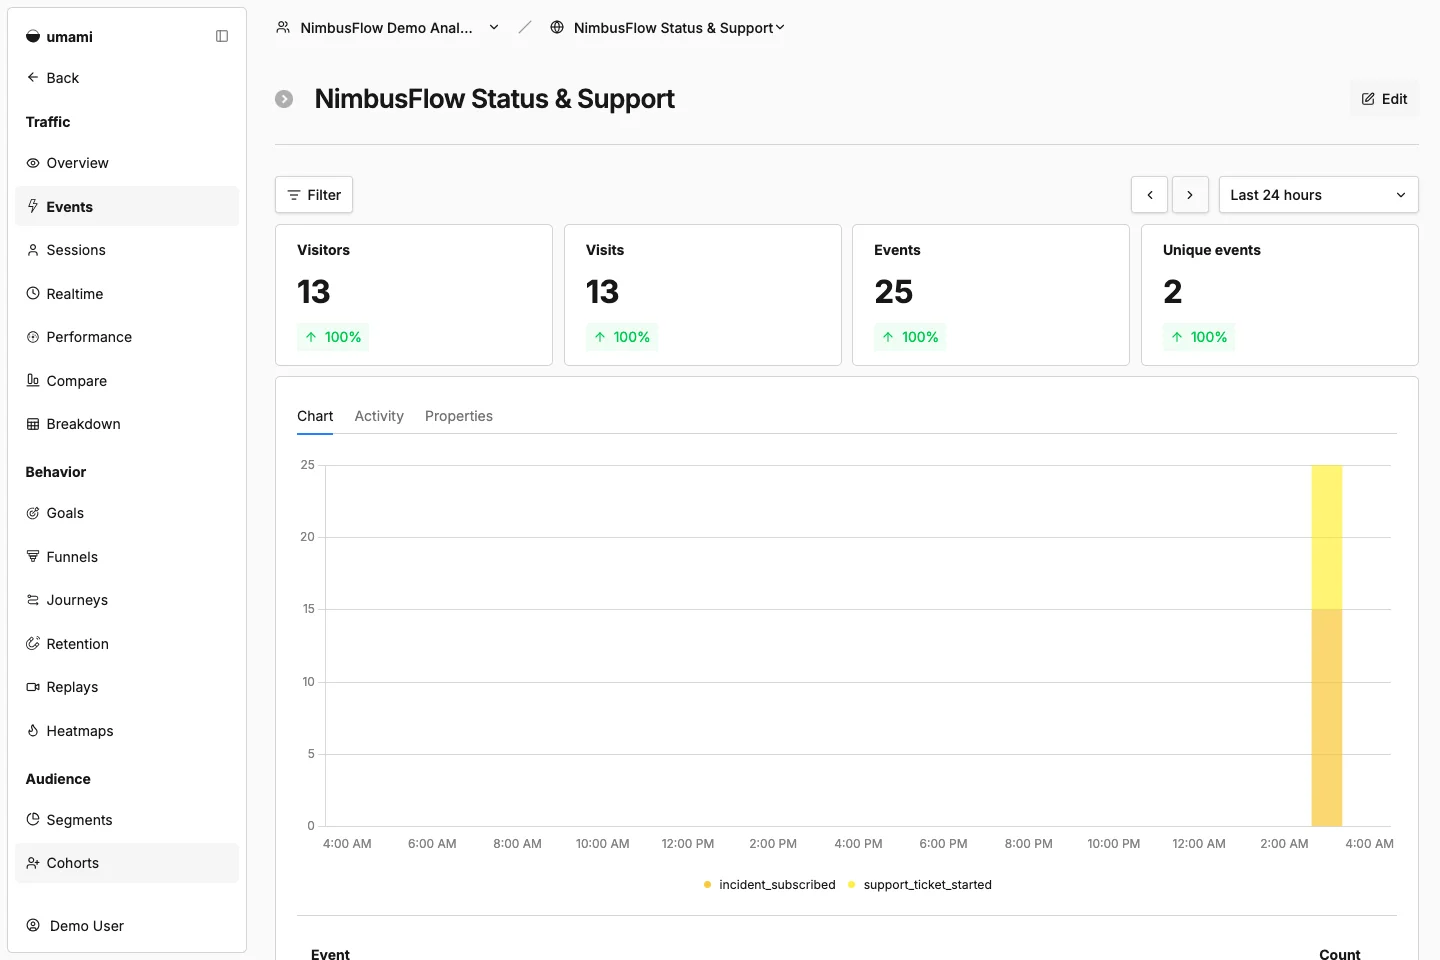Open Breakdown in the sidebar

point(127,424)
